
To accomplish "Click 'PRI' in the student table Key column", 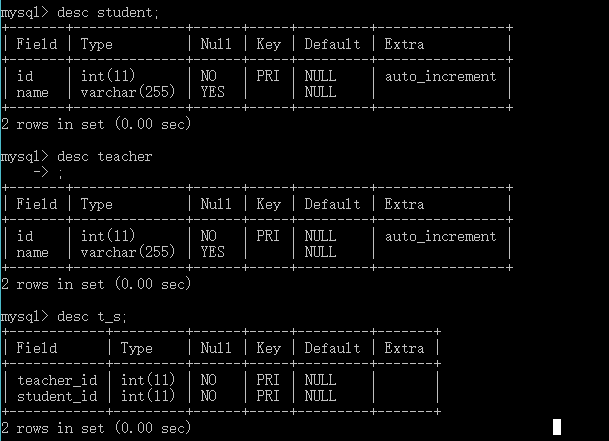I will (x=268, y=76).
